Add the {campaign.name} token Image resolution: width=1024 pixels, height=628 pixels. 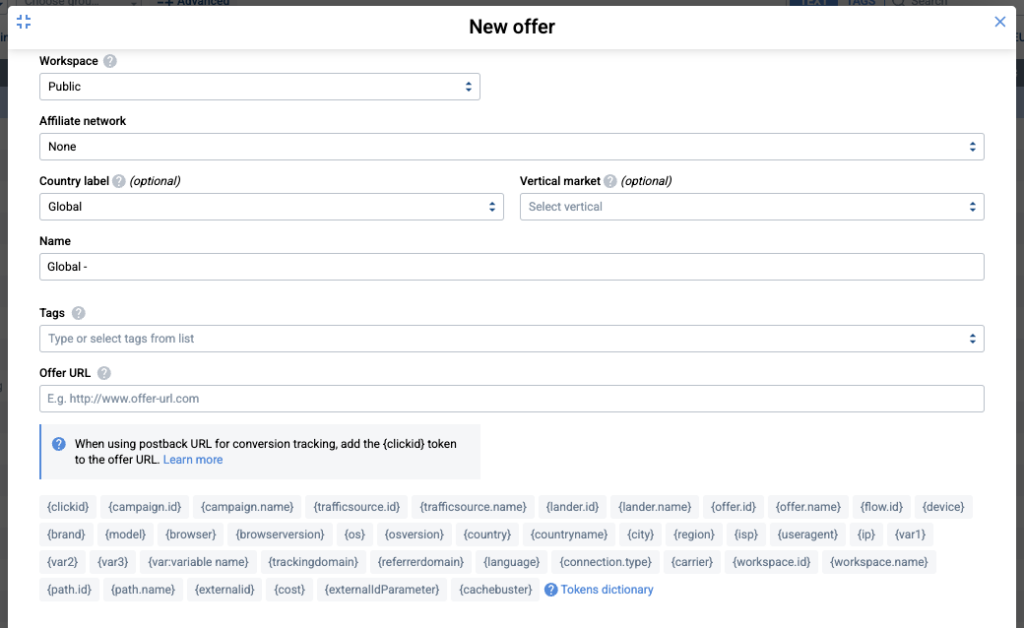coord(241,507)
